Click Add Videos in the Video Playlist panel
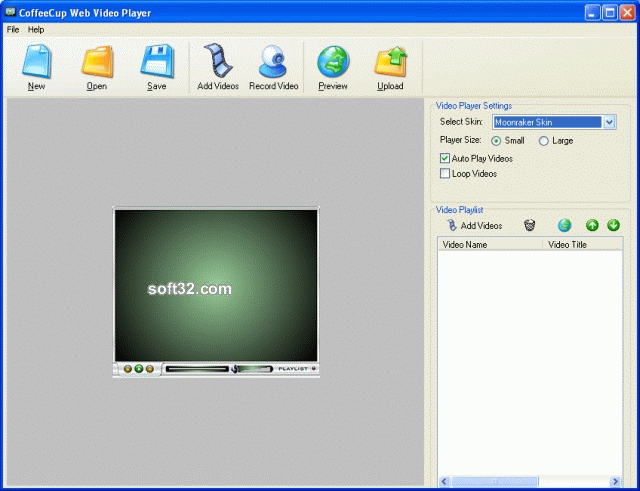The width and height of the screenshot is (640, 491). click(474, 225)
